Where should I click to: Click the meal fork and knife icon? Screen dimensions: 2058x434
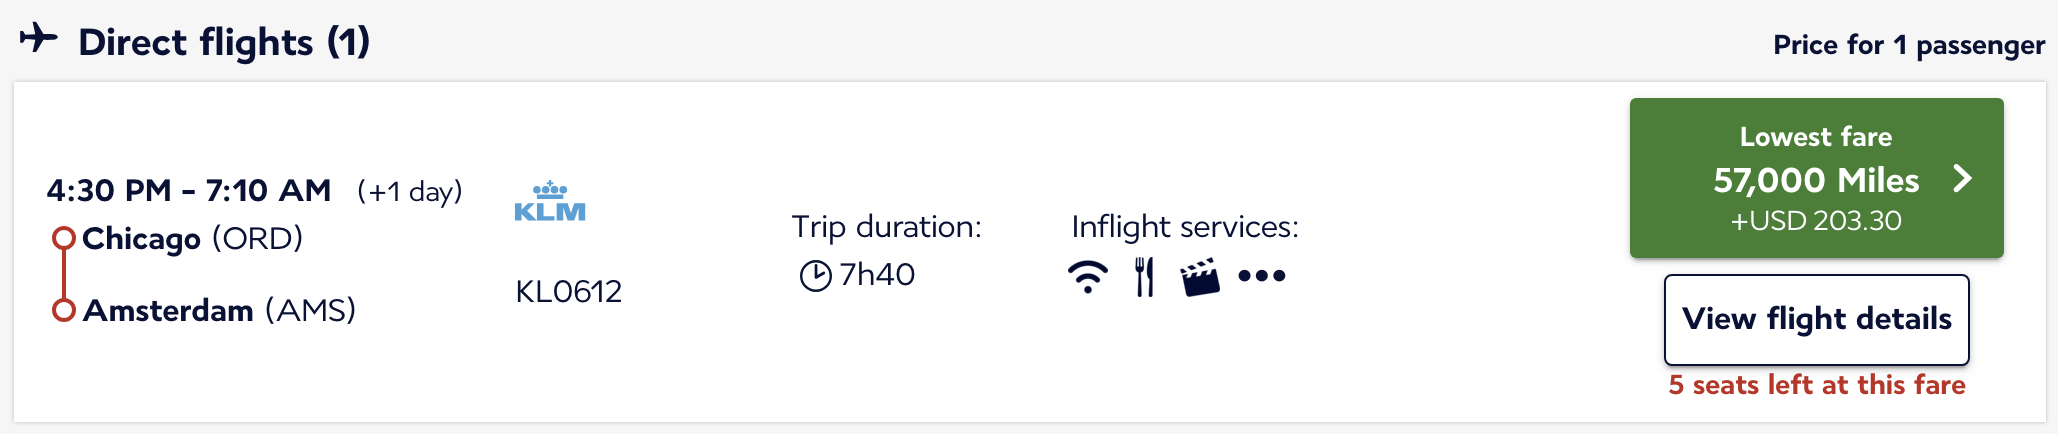coord(1144,276)
